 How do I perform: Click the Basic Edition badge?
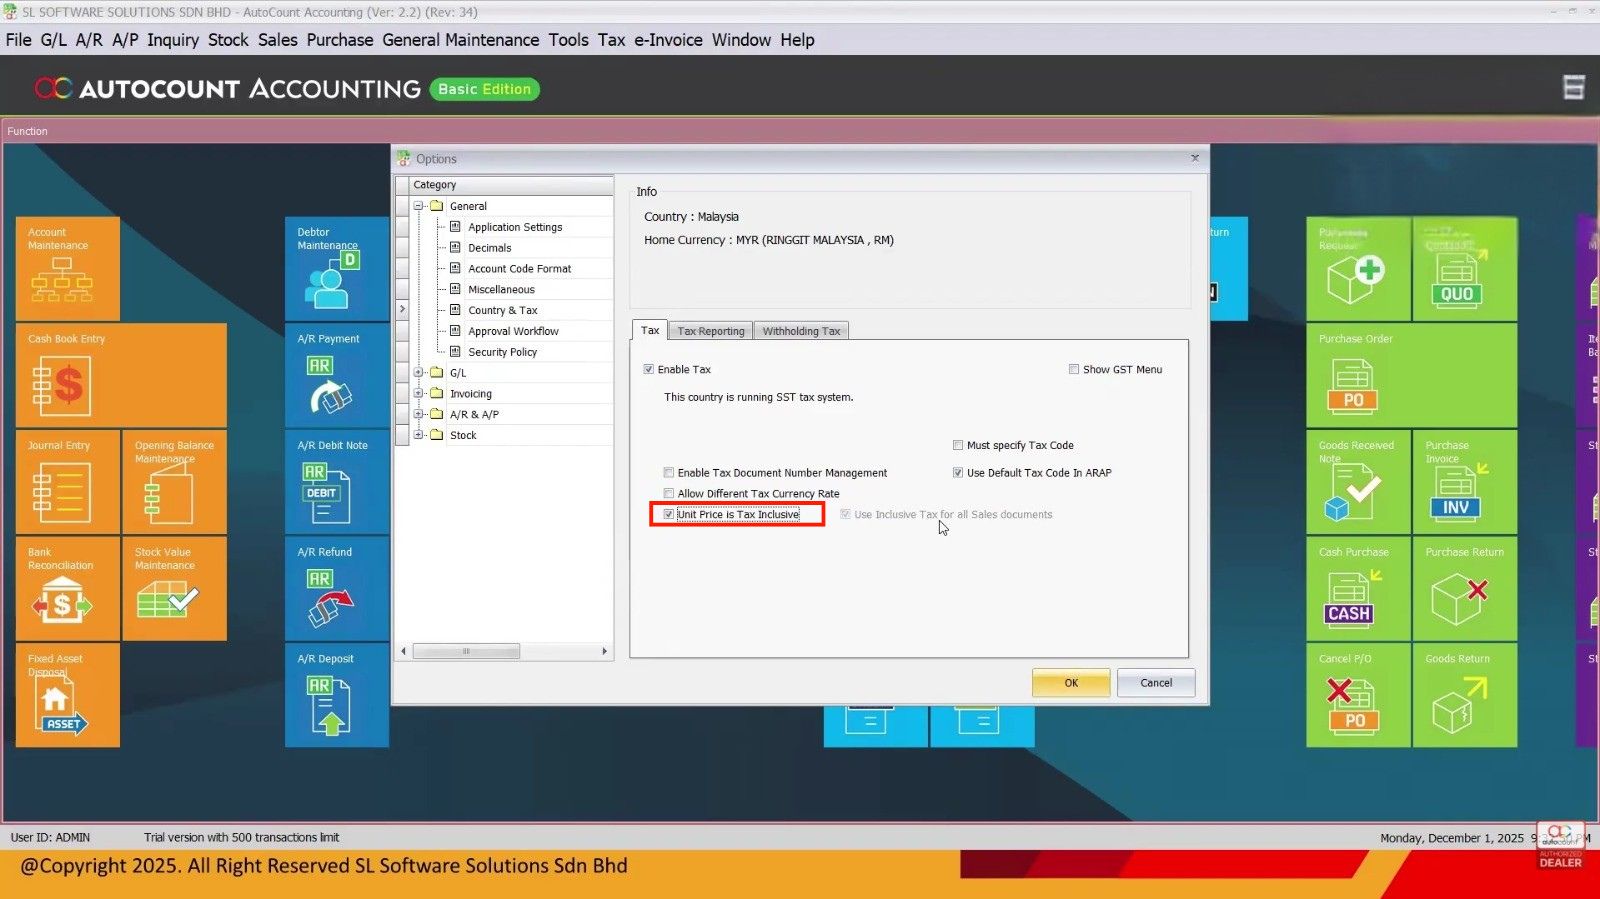(x=485, y=89)
